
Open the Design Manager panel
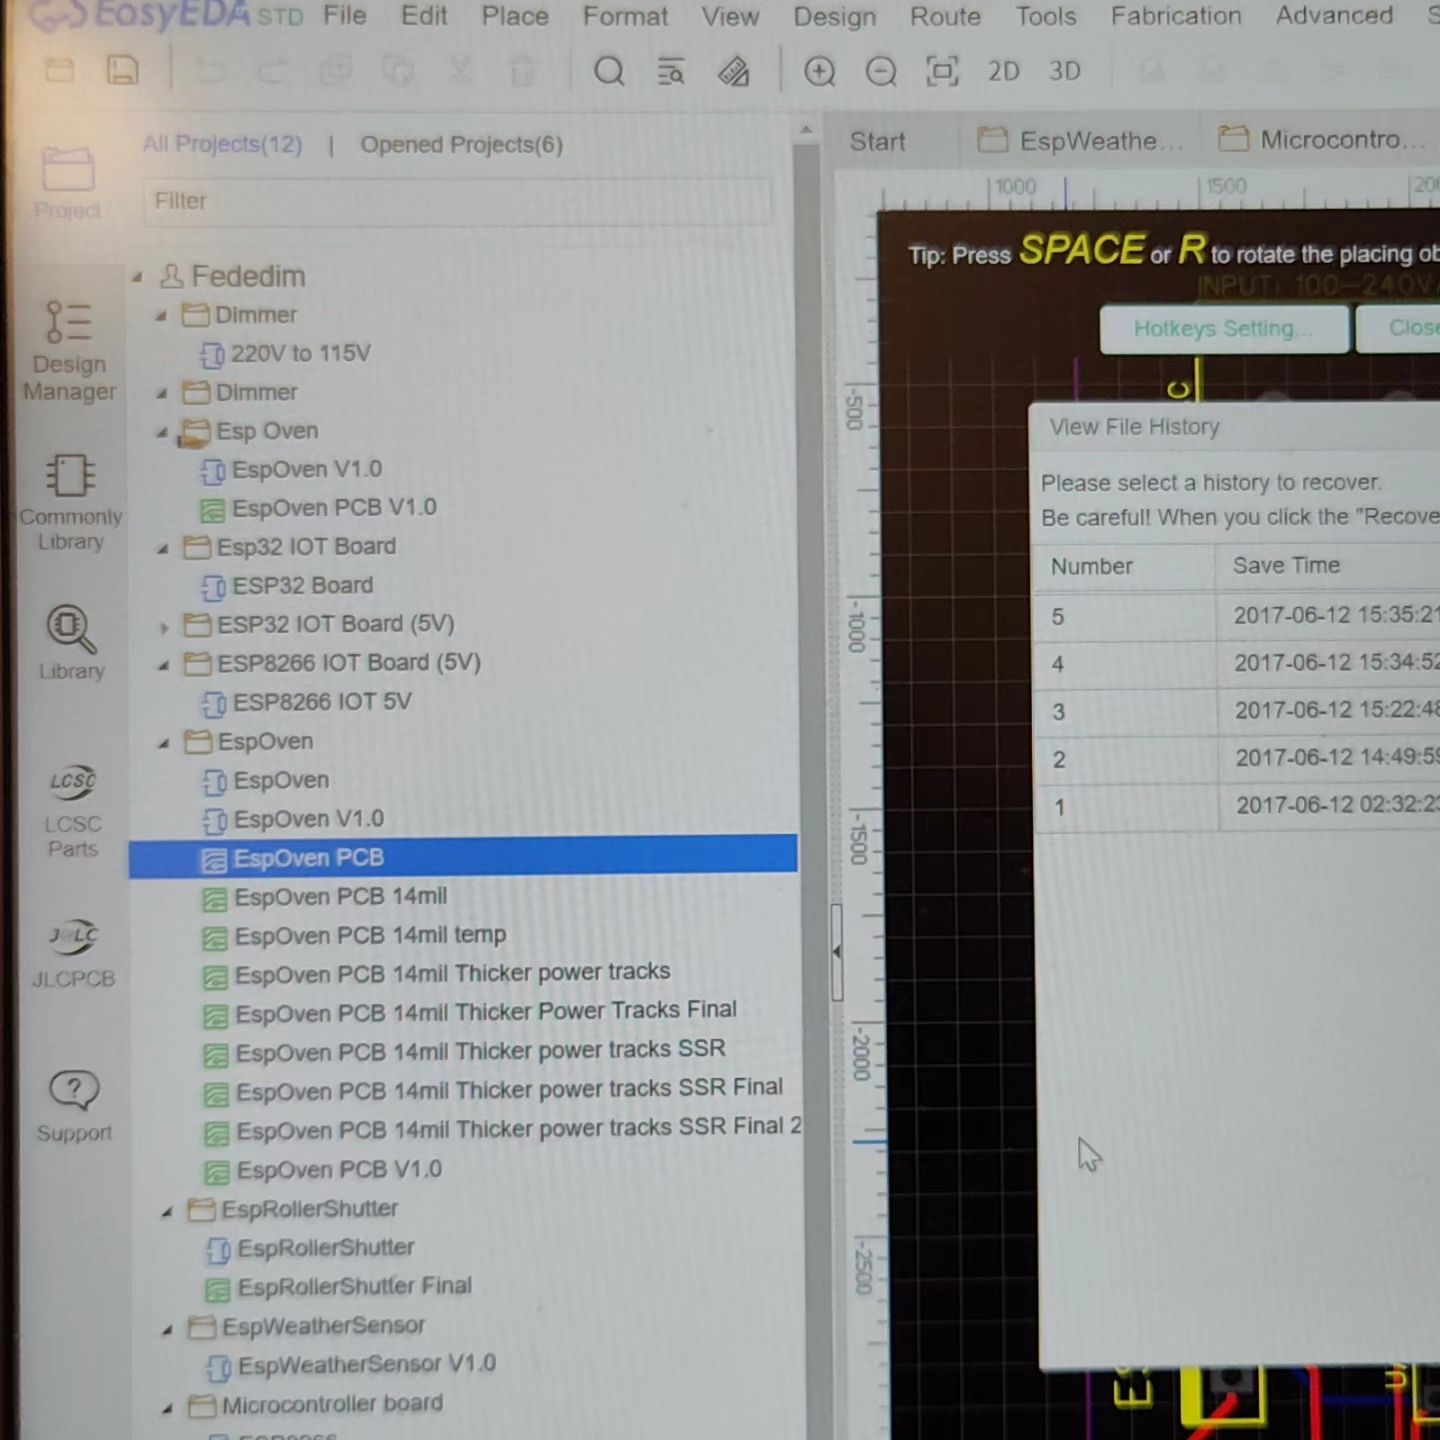pyautogui.click(x=69, y=350)
